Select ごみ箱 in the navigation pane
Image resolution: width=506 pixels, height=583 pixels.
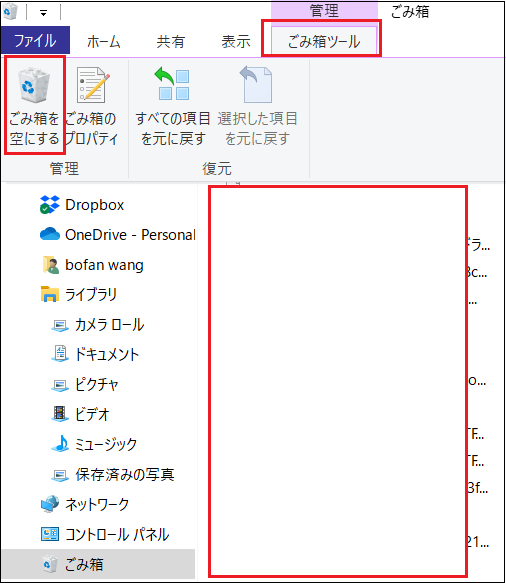[x=98, y=564]
